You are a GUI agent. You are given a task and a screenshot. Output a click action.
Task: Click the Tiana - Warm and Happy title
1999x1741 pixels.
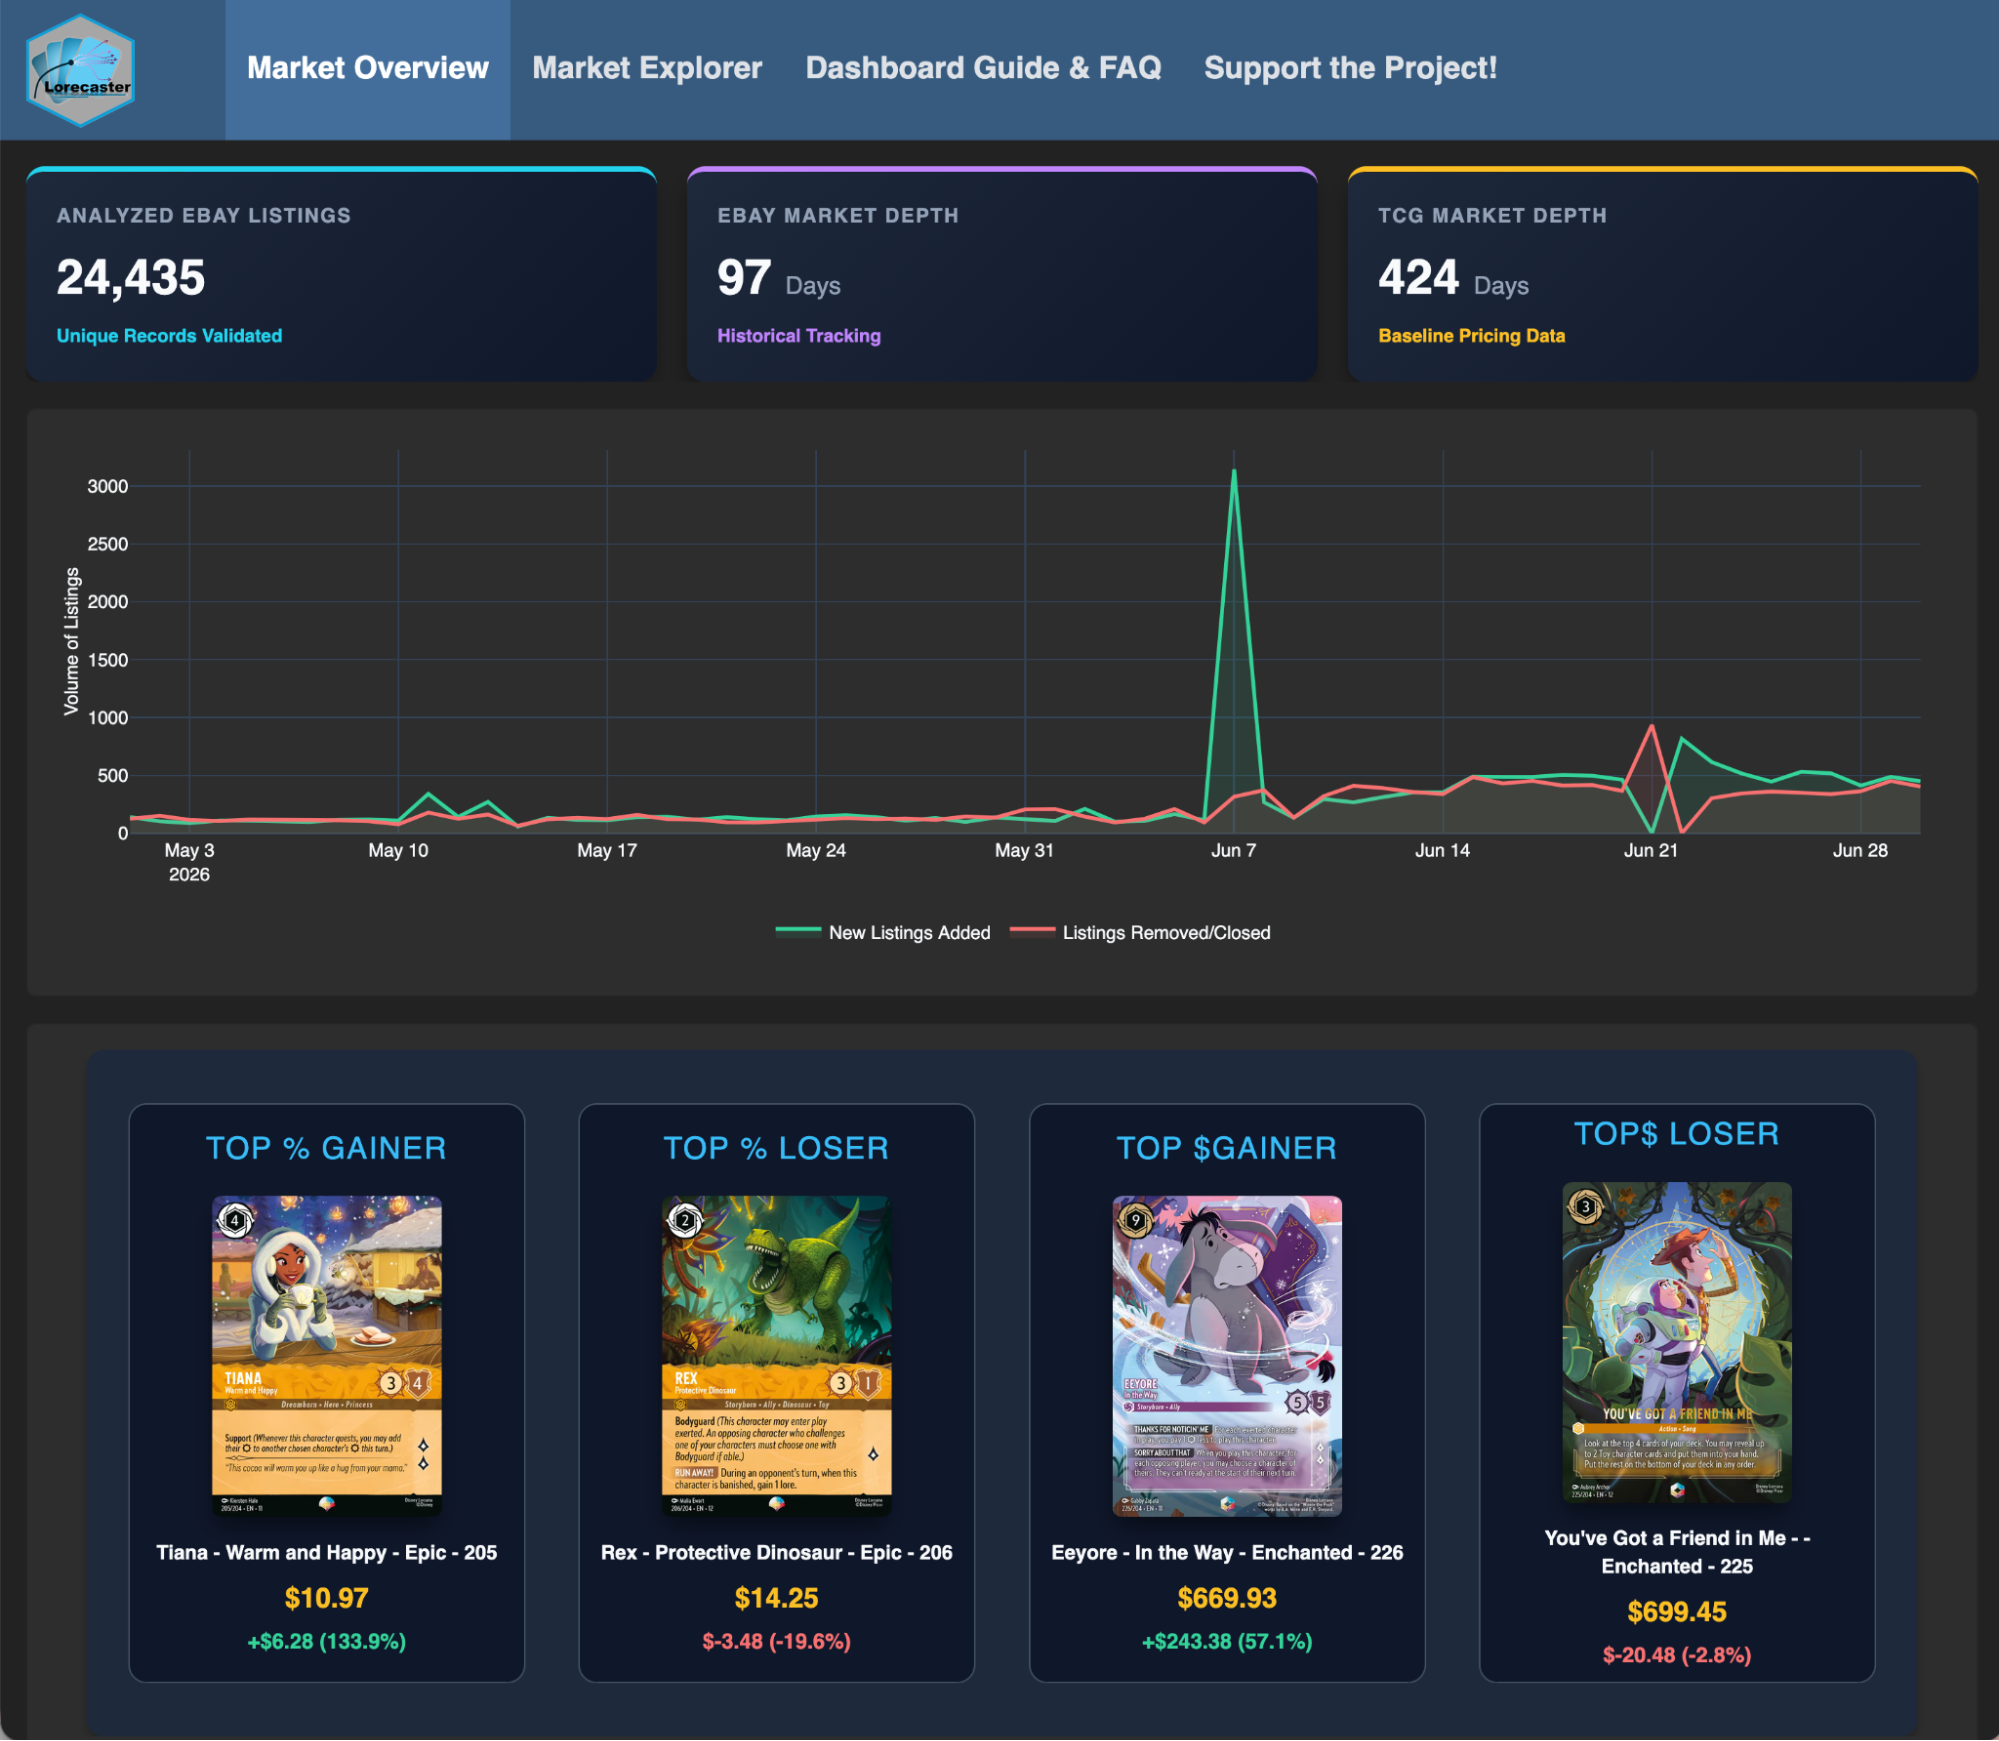(327, 1553)
